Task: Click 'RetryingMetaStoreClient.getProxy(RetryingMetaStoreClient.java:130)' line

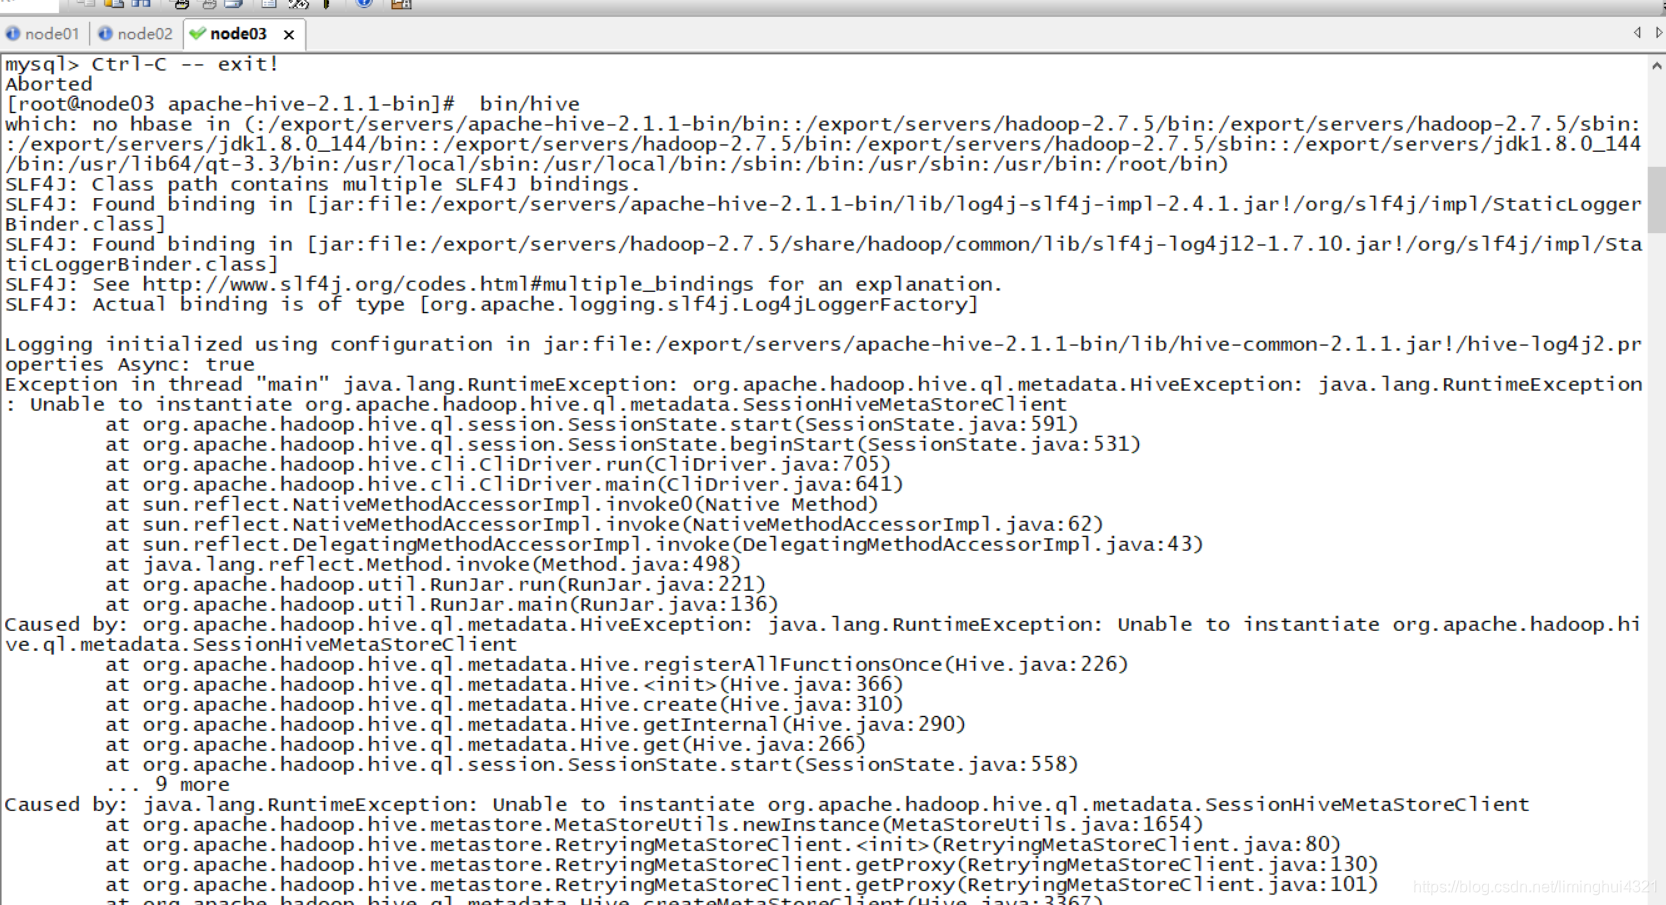Action: point(742,864)
